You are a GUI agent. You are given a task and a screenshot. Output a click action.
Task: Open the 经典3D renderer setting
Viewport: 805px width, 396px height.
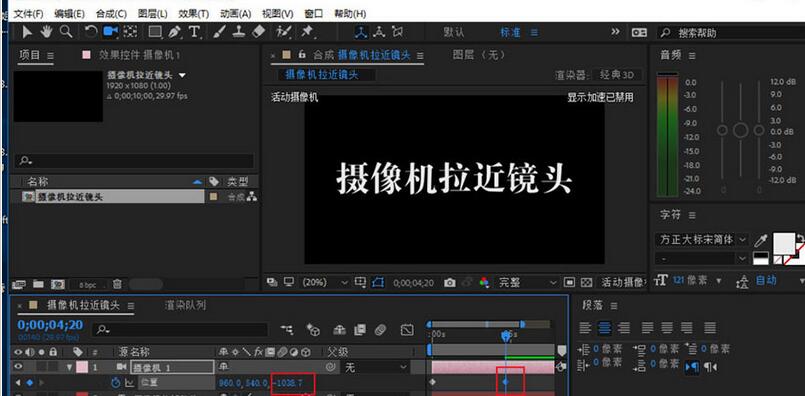(x=617, y=76)
